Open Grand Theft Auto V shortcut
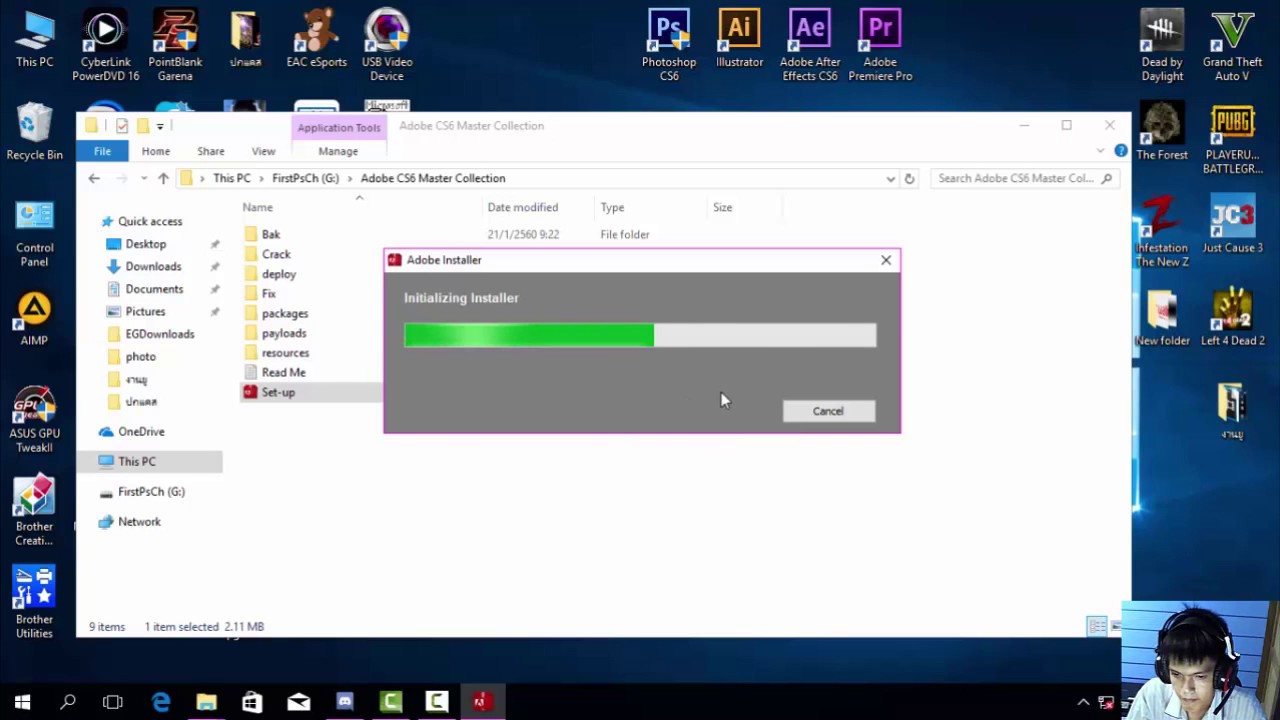This screenshot has width=1280, height=720. coord(1232,45)
